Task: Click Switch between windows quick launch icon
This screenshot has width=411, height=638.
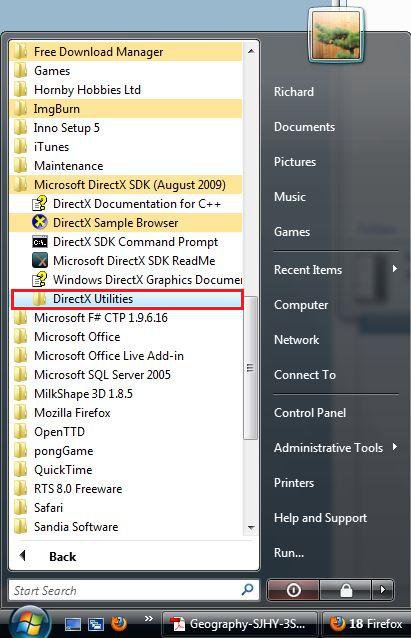Action: point(96,624)
